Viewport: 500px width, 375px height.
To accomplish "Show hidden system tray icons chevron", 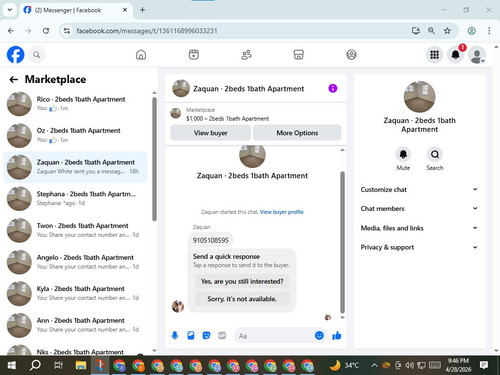I will pos(374,365).
